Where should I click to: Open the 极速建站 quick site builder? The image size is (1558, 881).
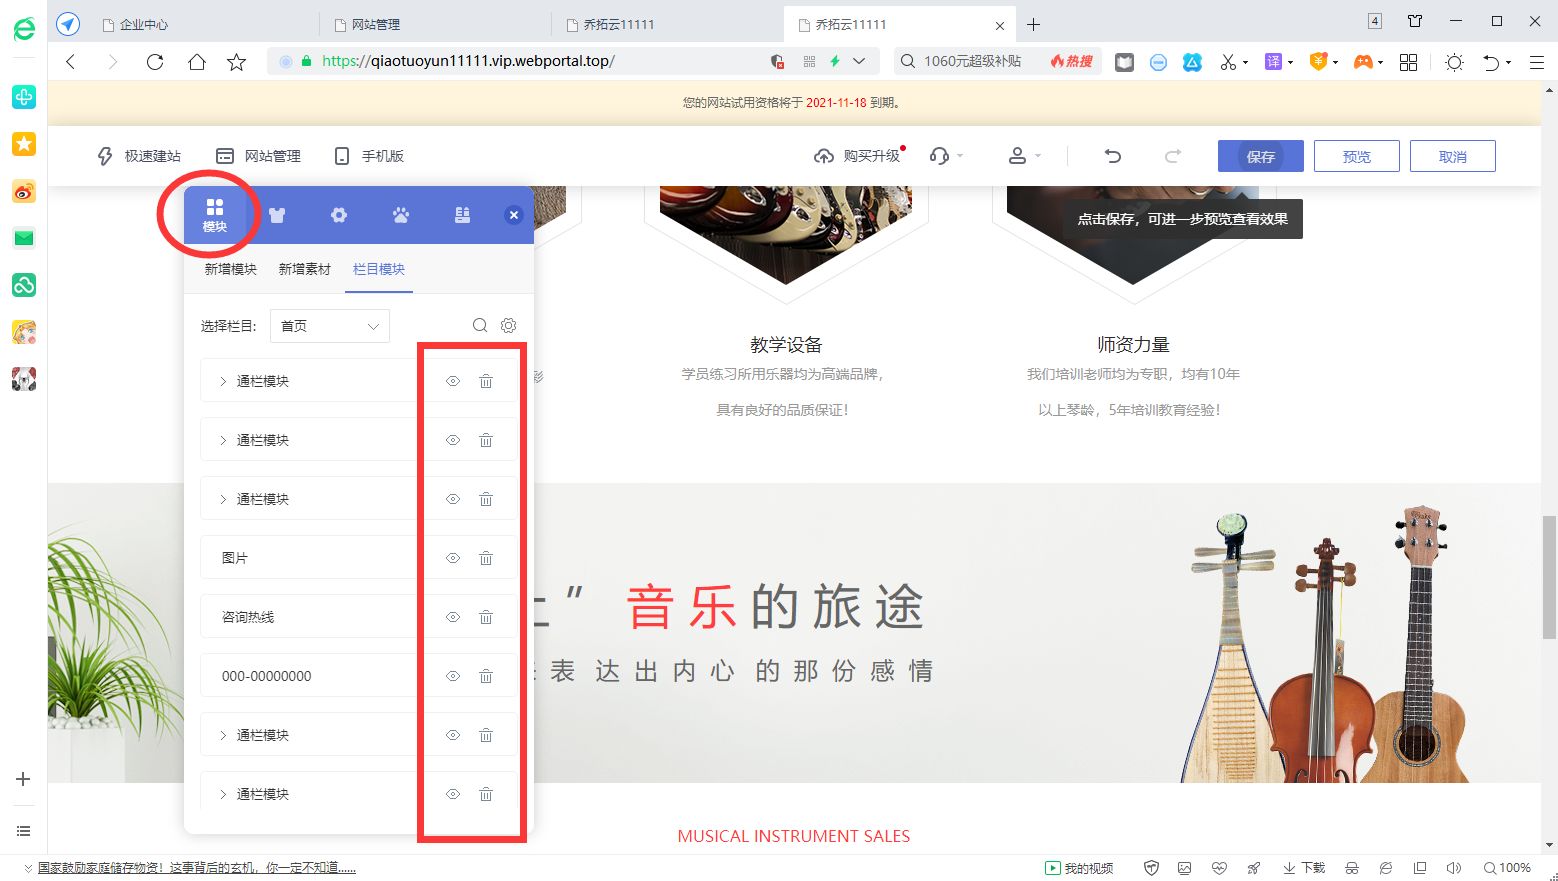pyautogui.click(x=139, y=156)
